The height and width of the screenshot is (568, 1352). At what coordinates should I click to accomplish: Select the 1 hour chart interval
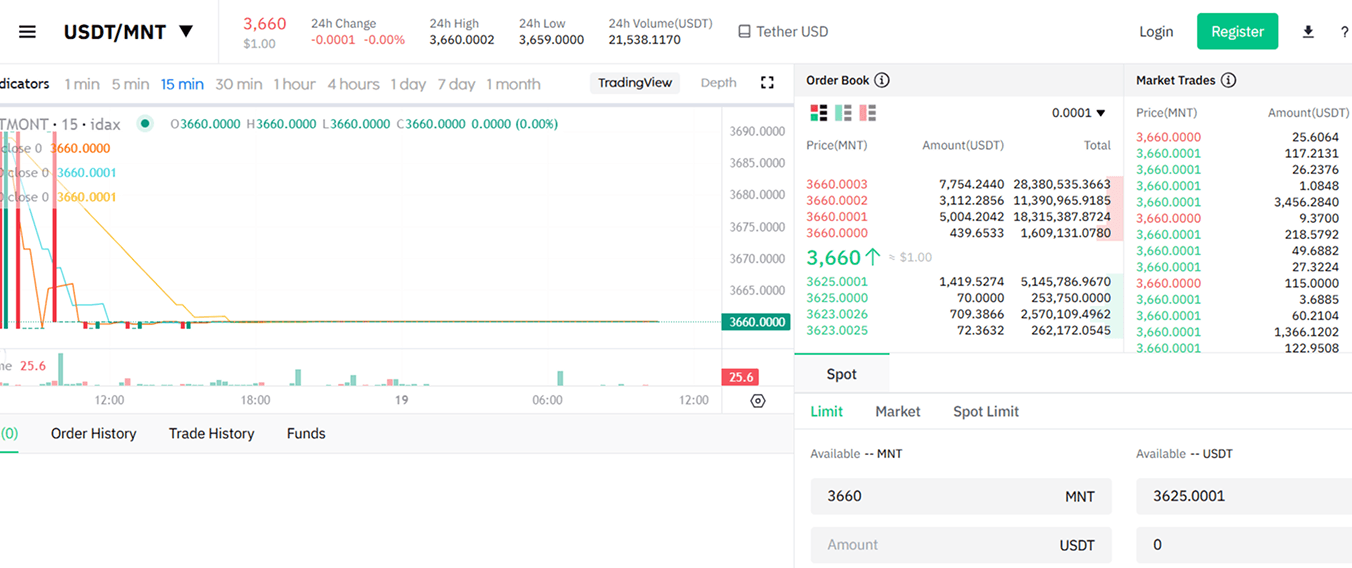pos(294,84)
